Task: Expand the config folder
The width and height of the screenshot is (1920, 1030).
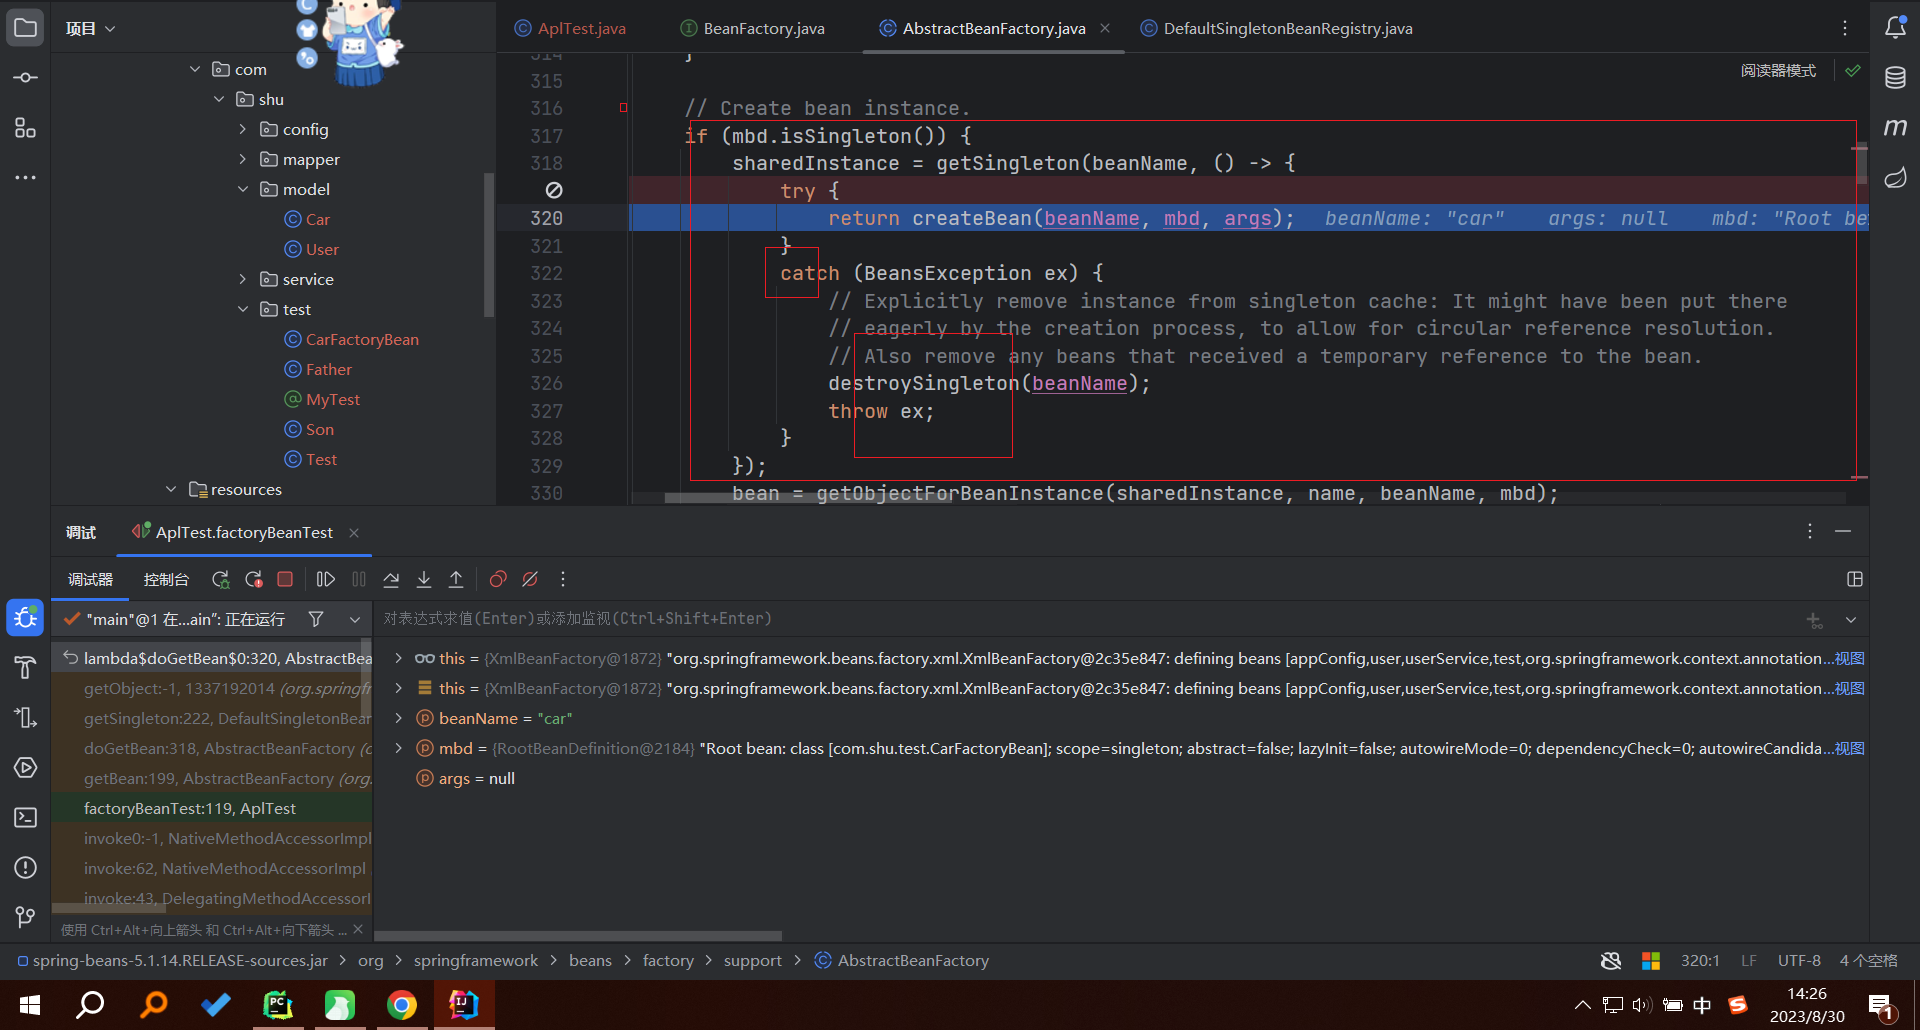Action: pos(243,129)
